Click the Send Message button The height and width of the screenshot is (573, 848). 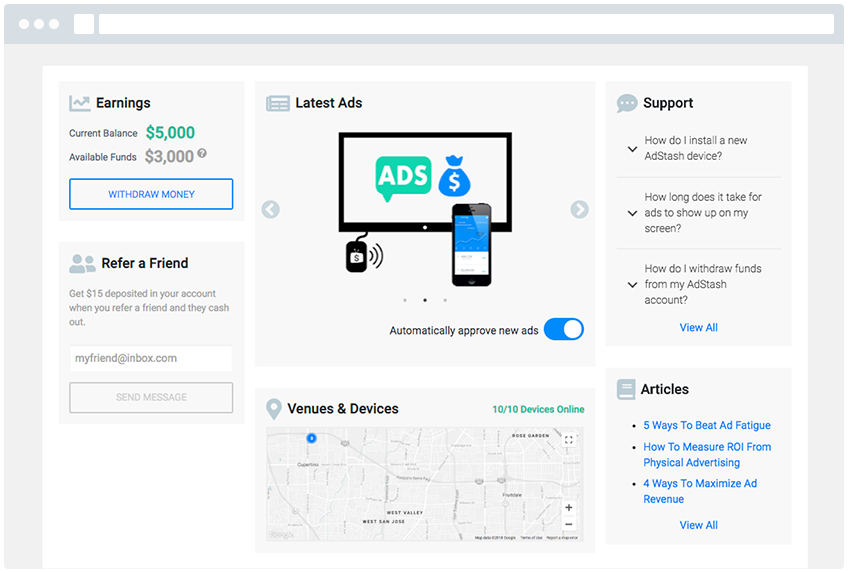(x=151, y=397)
